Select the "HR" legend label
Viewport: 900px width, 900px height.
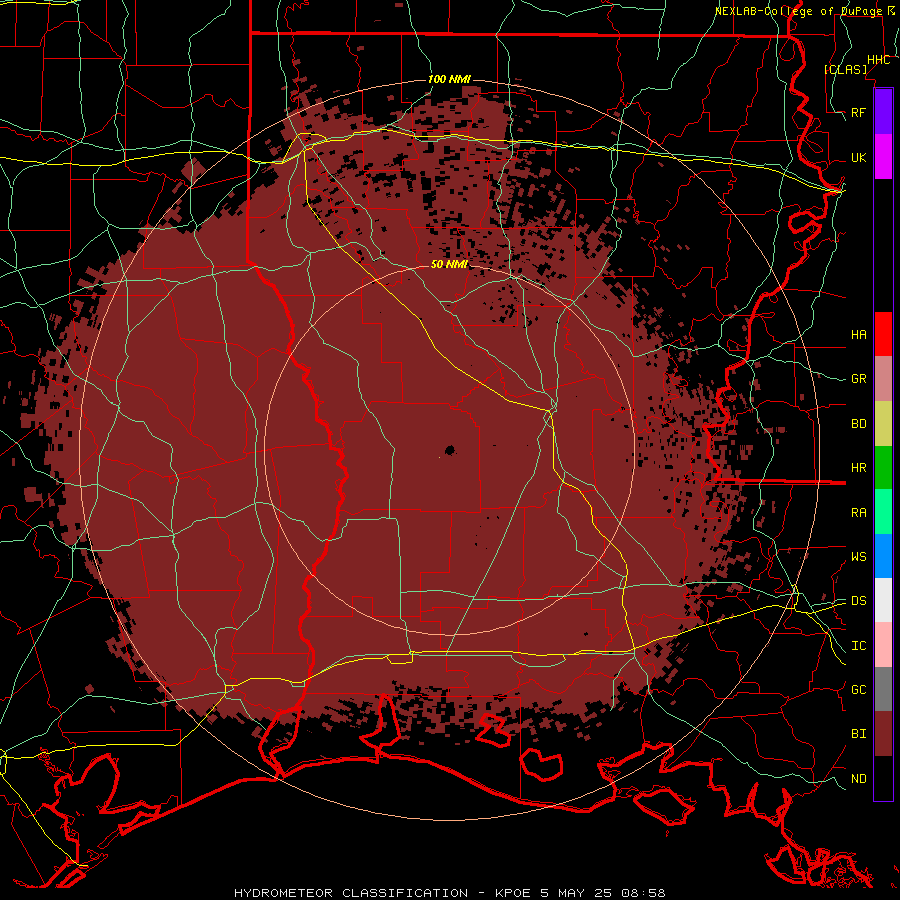coord(858,468)
